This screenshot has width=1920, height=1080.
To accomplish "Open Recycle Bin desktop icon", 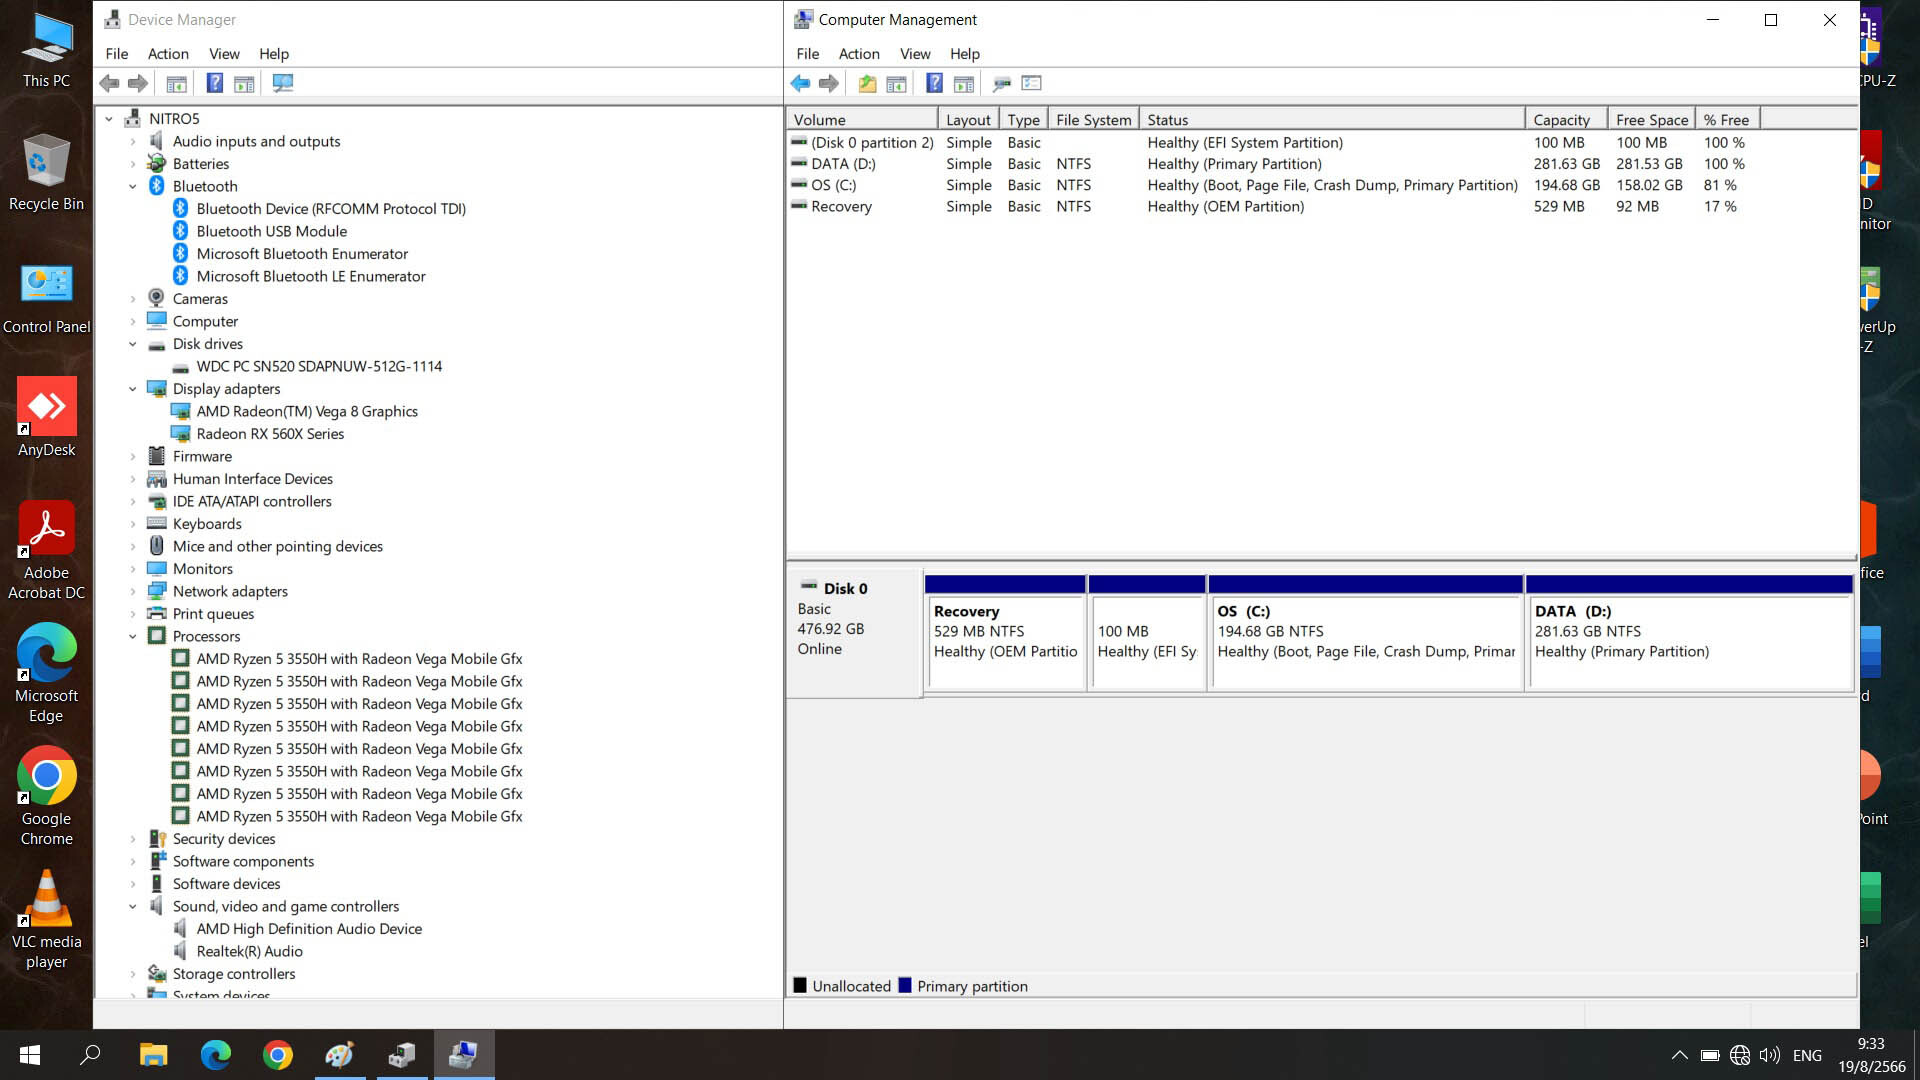I will pos(46,173).
